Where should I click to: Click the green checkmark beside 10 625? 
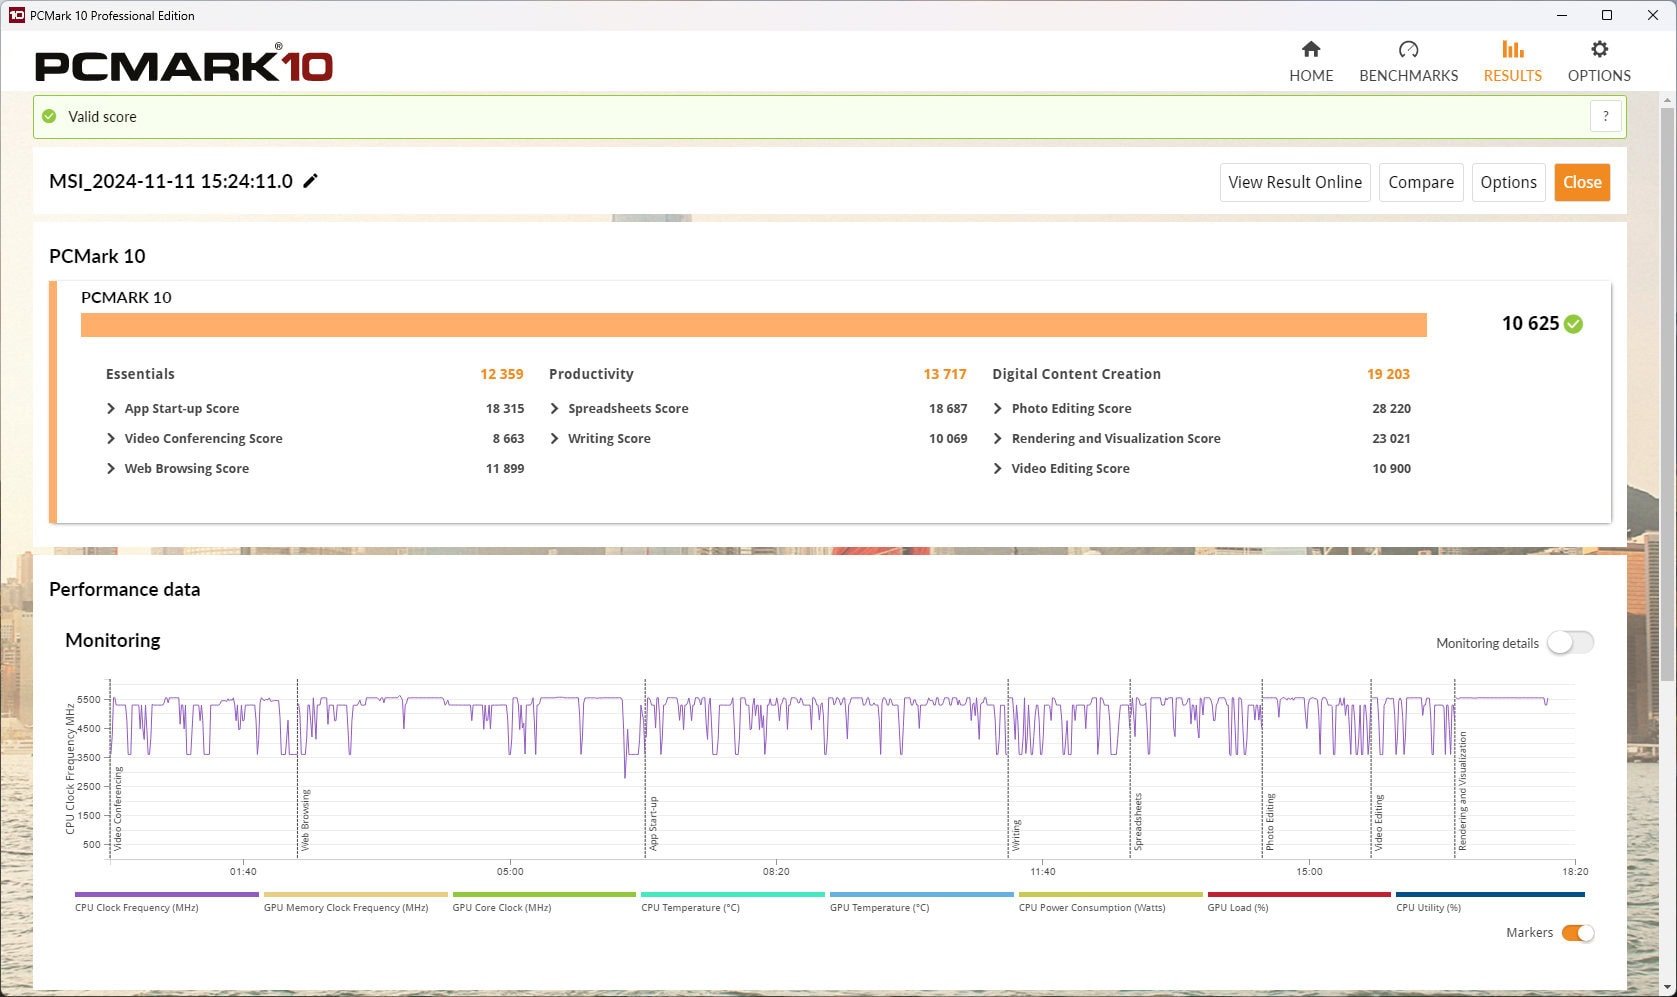[x=1573, y=324]
